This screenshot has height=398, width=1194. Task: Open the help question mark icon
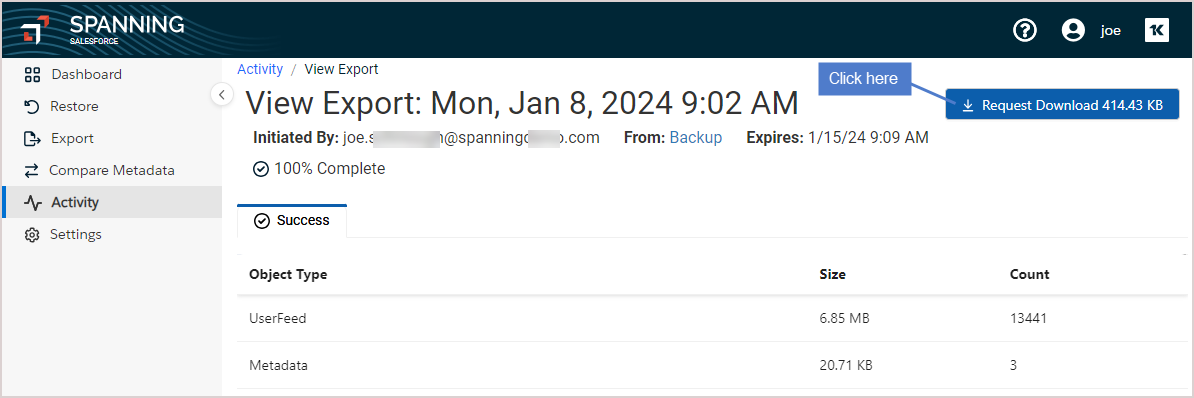(1026, 30)
